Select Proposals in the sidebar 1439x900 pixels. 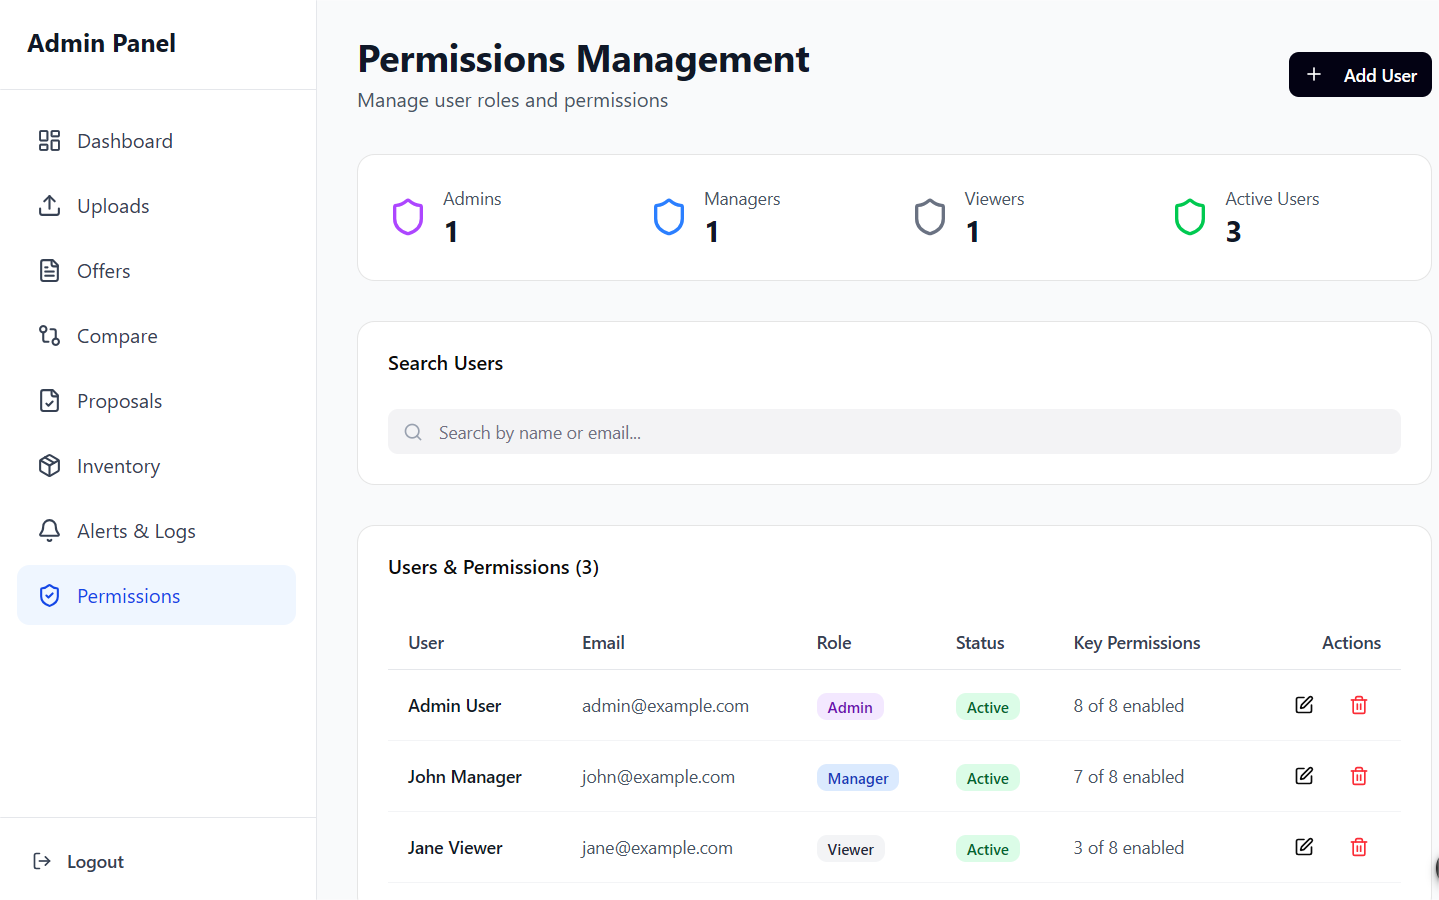[119, 401]
